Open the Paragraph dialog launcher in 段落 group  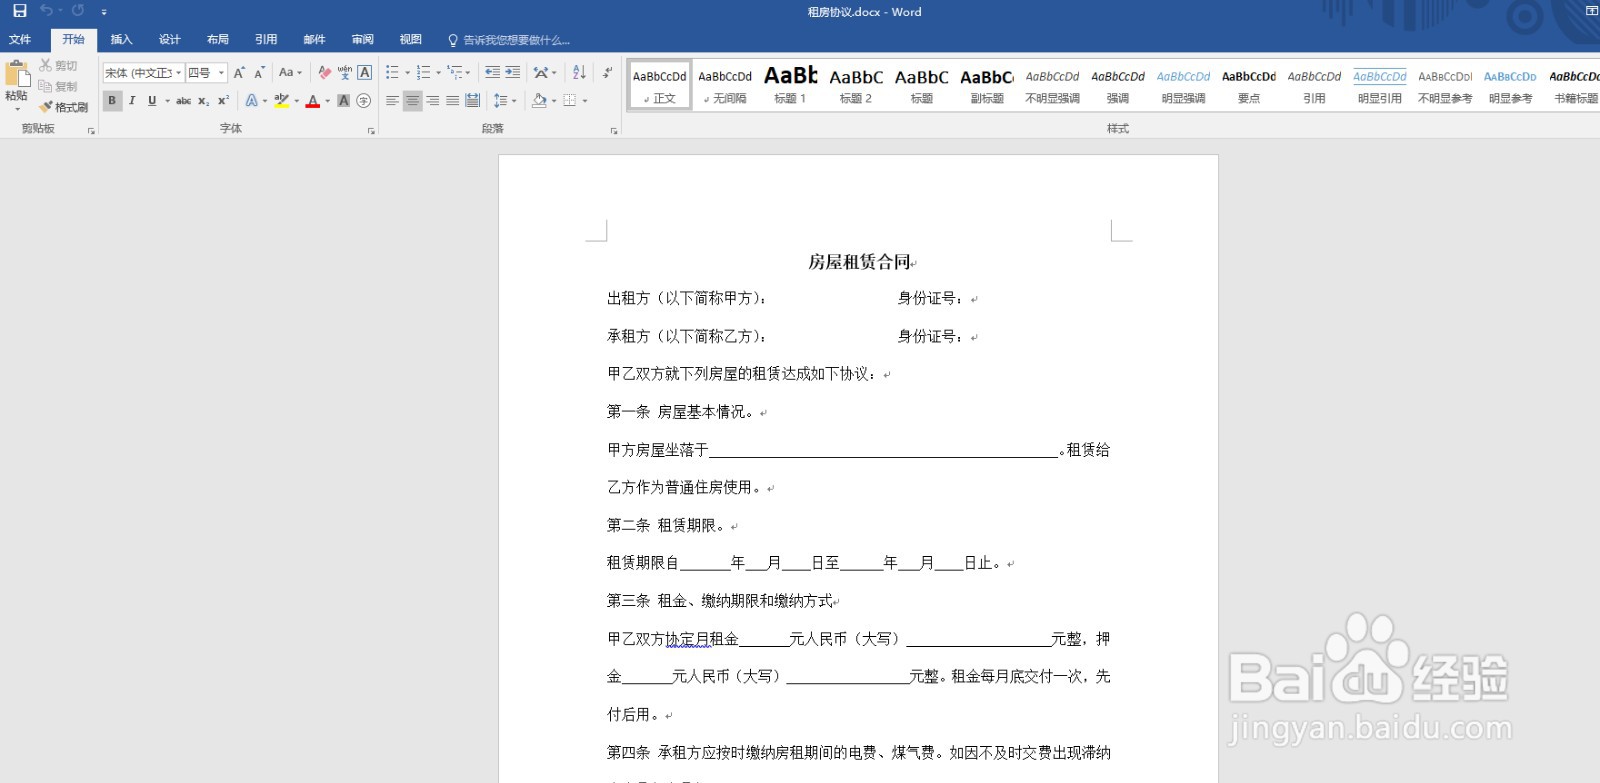(x=613, y=131)
